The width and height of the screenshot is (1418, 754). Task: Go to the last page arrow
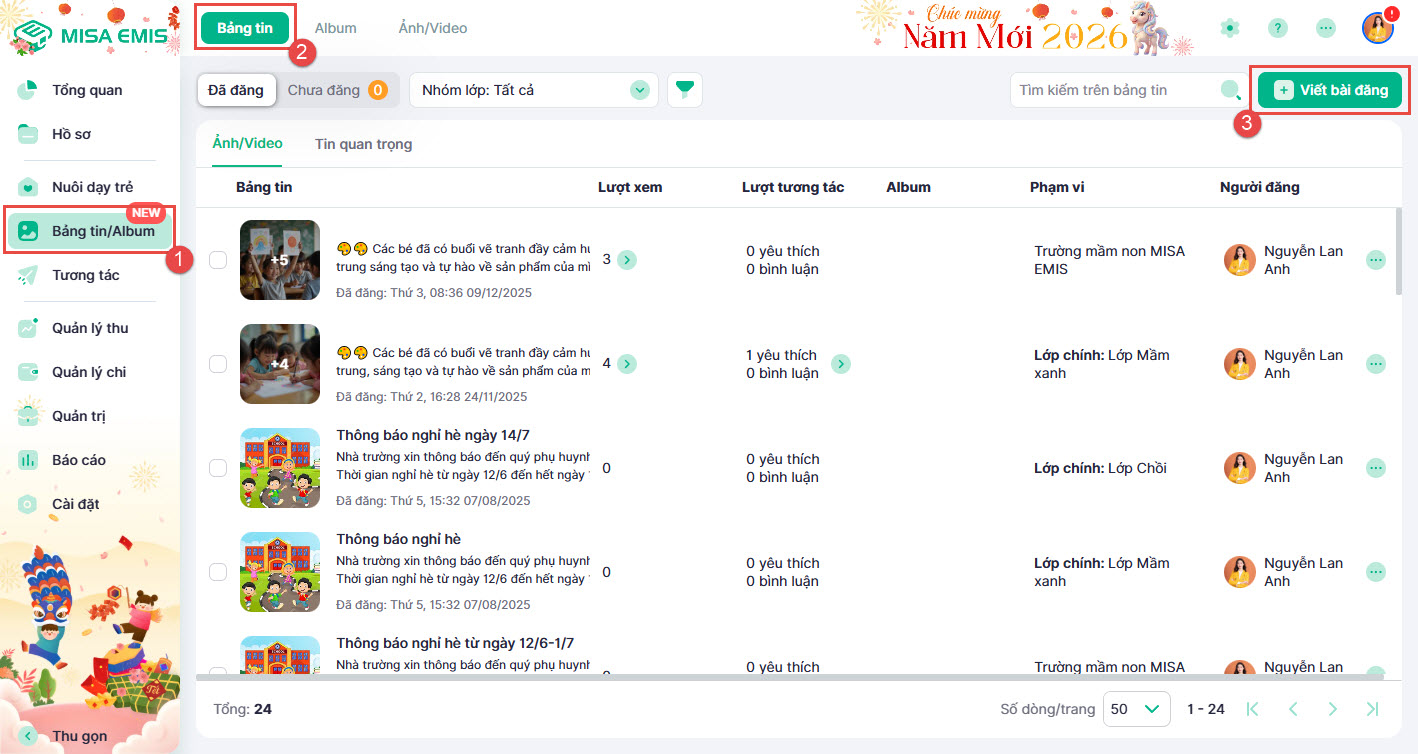click(x=1372, y=709)
